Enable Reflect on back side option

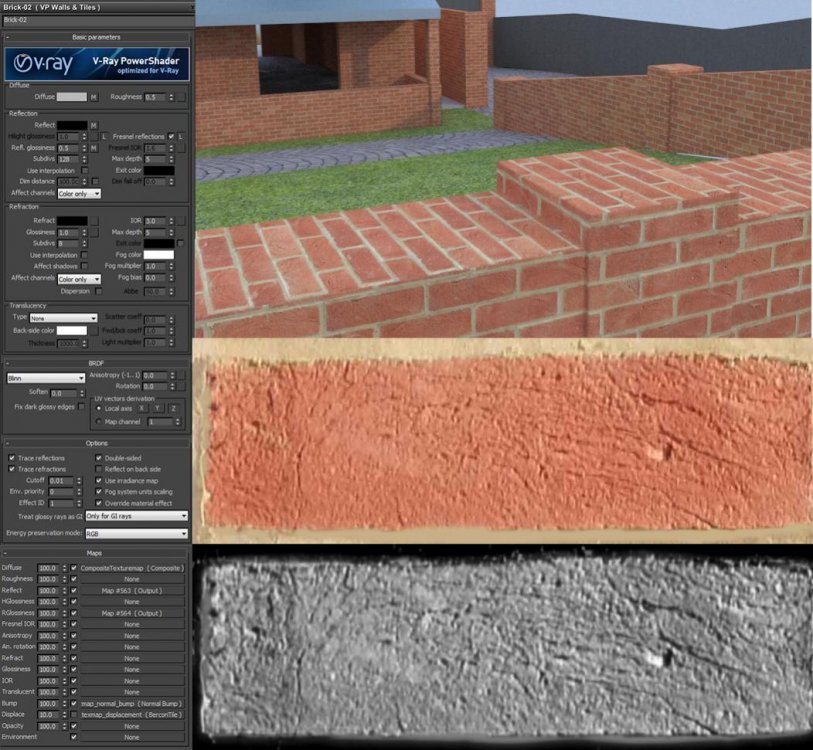click(x=98, y=469)
